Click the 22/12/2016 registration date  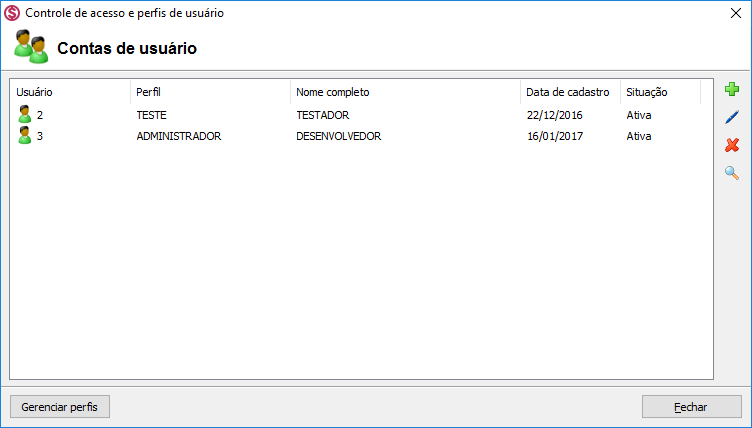554,115
